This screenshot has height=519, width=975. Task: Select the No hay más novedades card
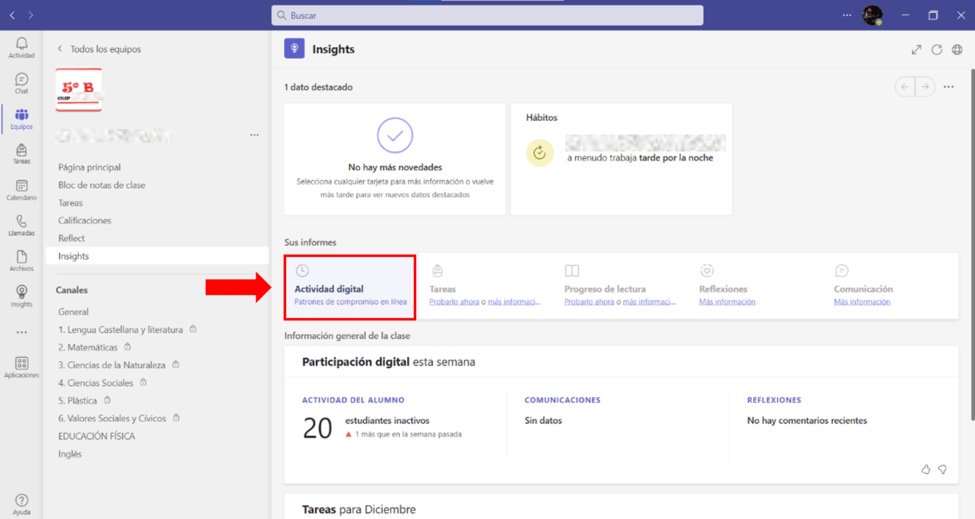click(395, 159)
